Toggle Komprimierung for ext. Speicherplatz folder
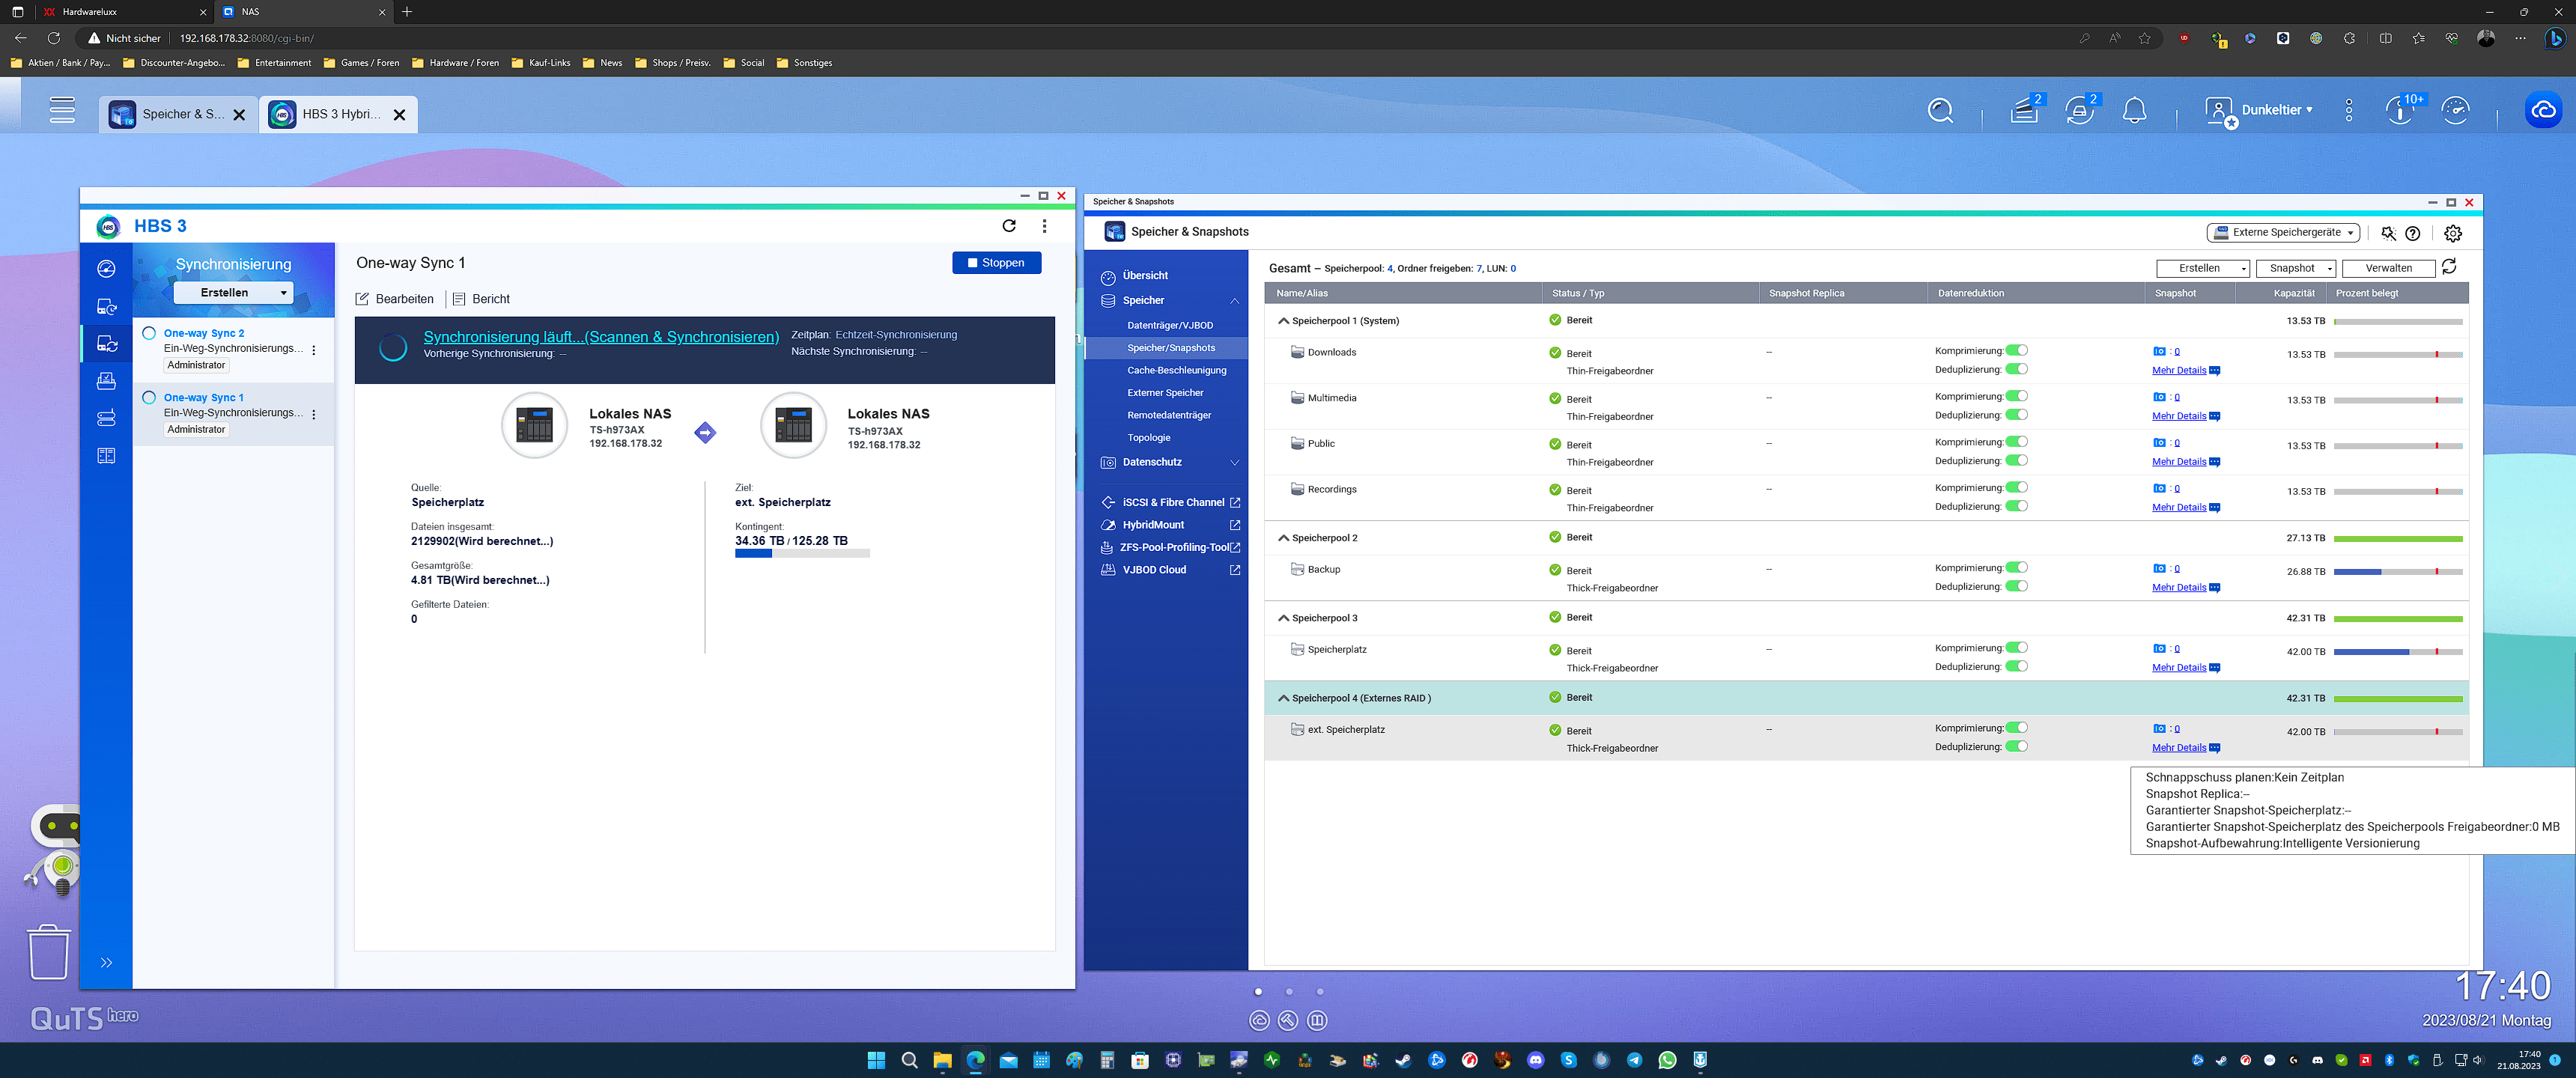The height and width of the screenshot is (1078, 2576). pyautogui.click(x=2017, y=727)
